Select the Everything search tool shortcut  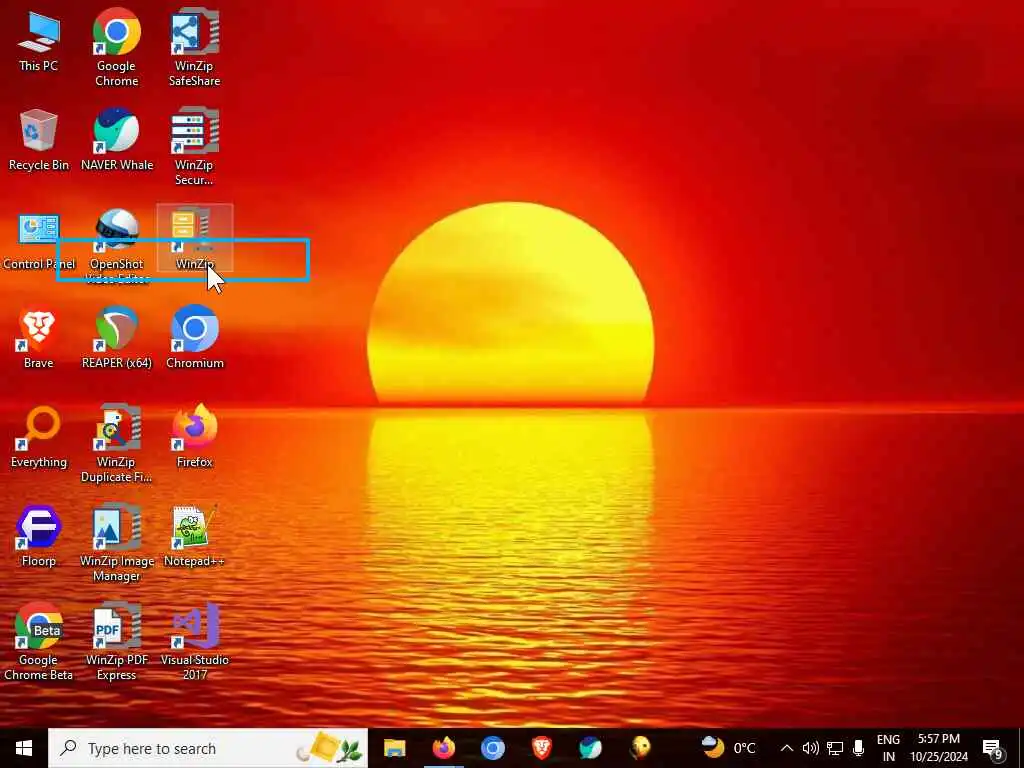coord(39,438)
